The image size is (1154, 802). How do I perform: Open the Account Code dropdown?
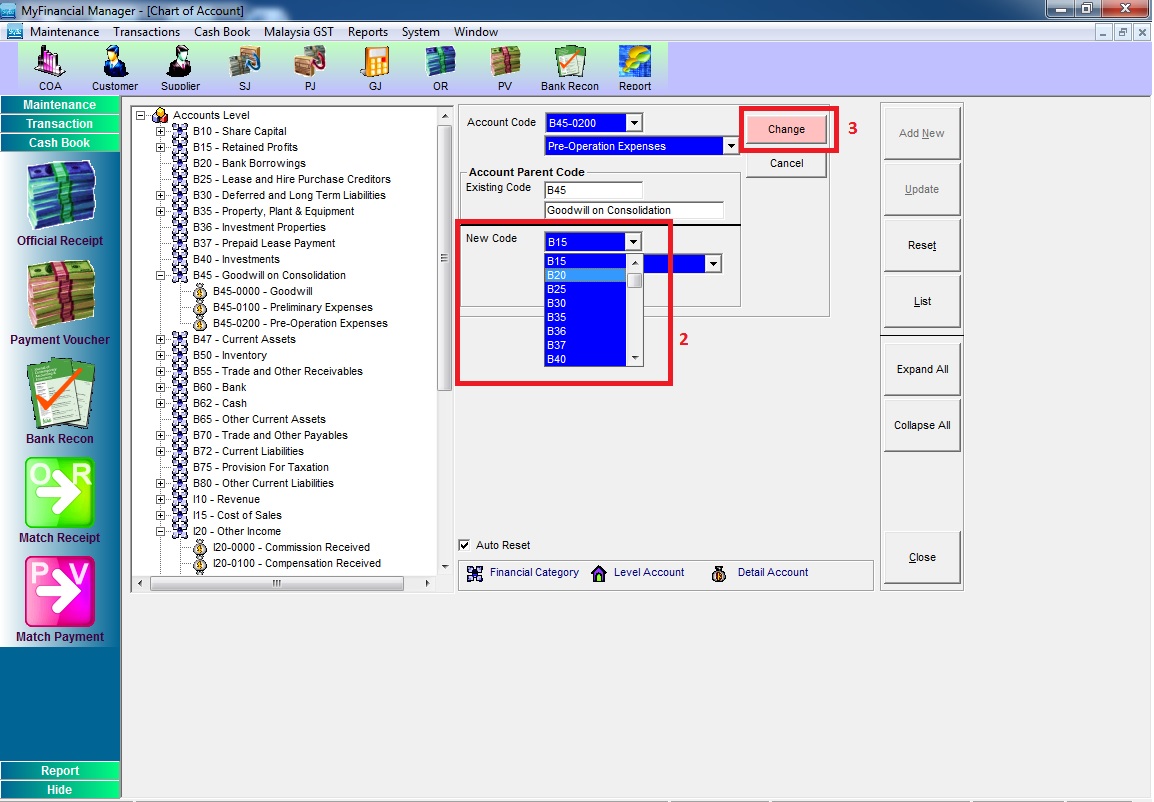pos(633,123)
